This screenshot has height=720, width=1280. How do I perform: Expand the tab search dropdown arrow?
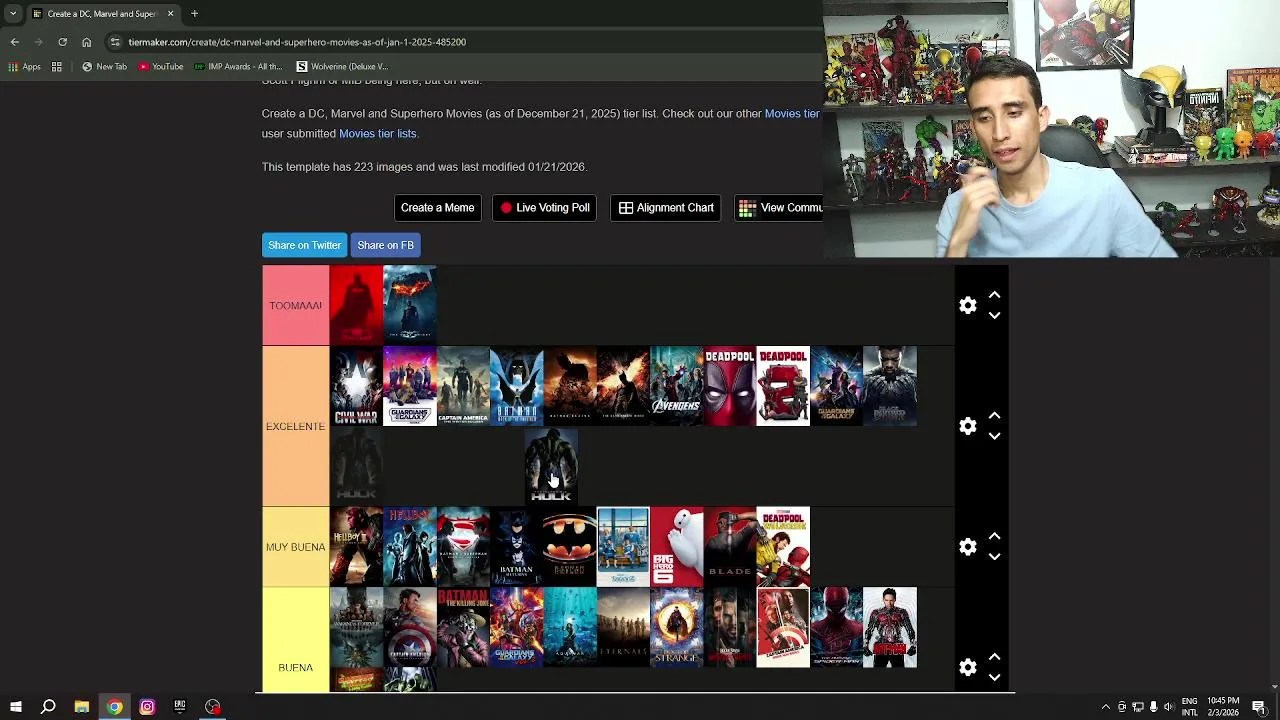13,14
